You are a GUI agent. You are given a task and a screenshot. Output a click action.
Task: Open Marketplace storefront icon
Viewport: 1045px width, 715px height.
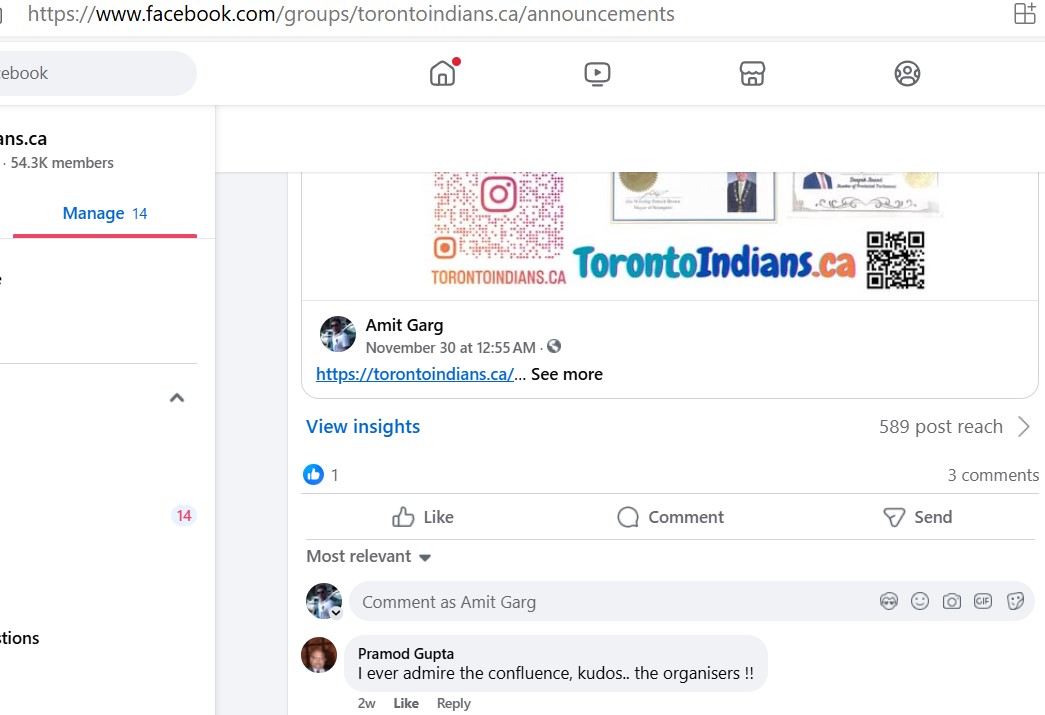point(752,73)
